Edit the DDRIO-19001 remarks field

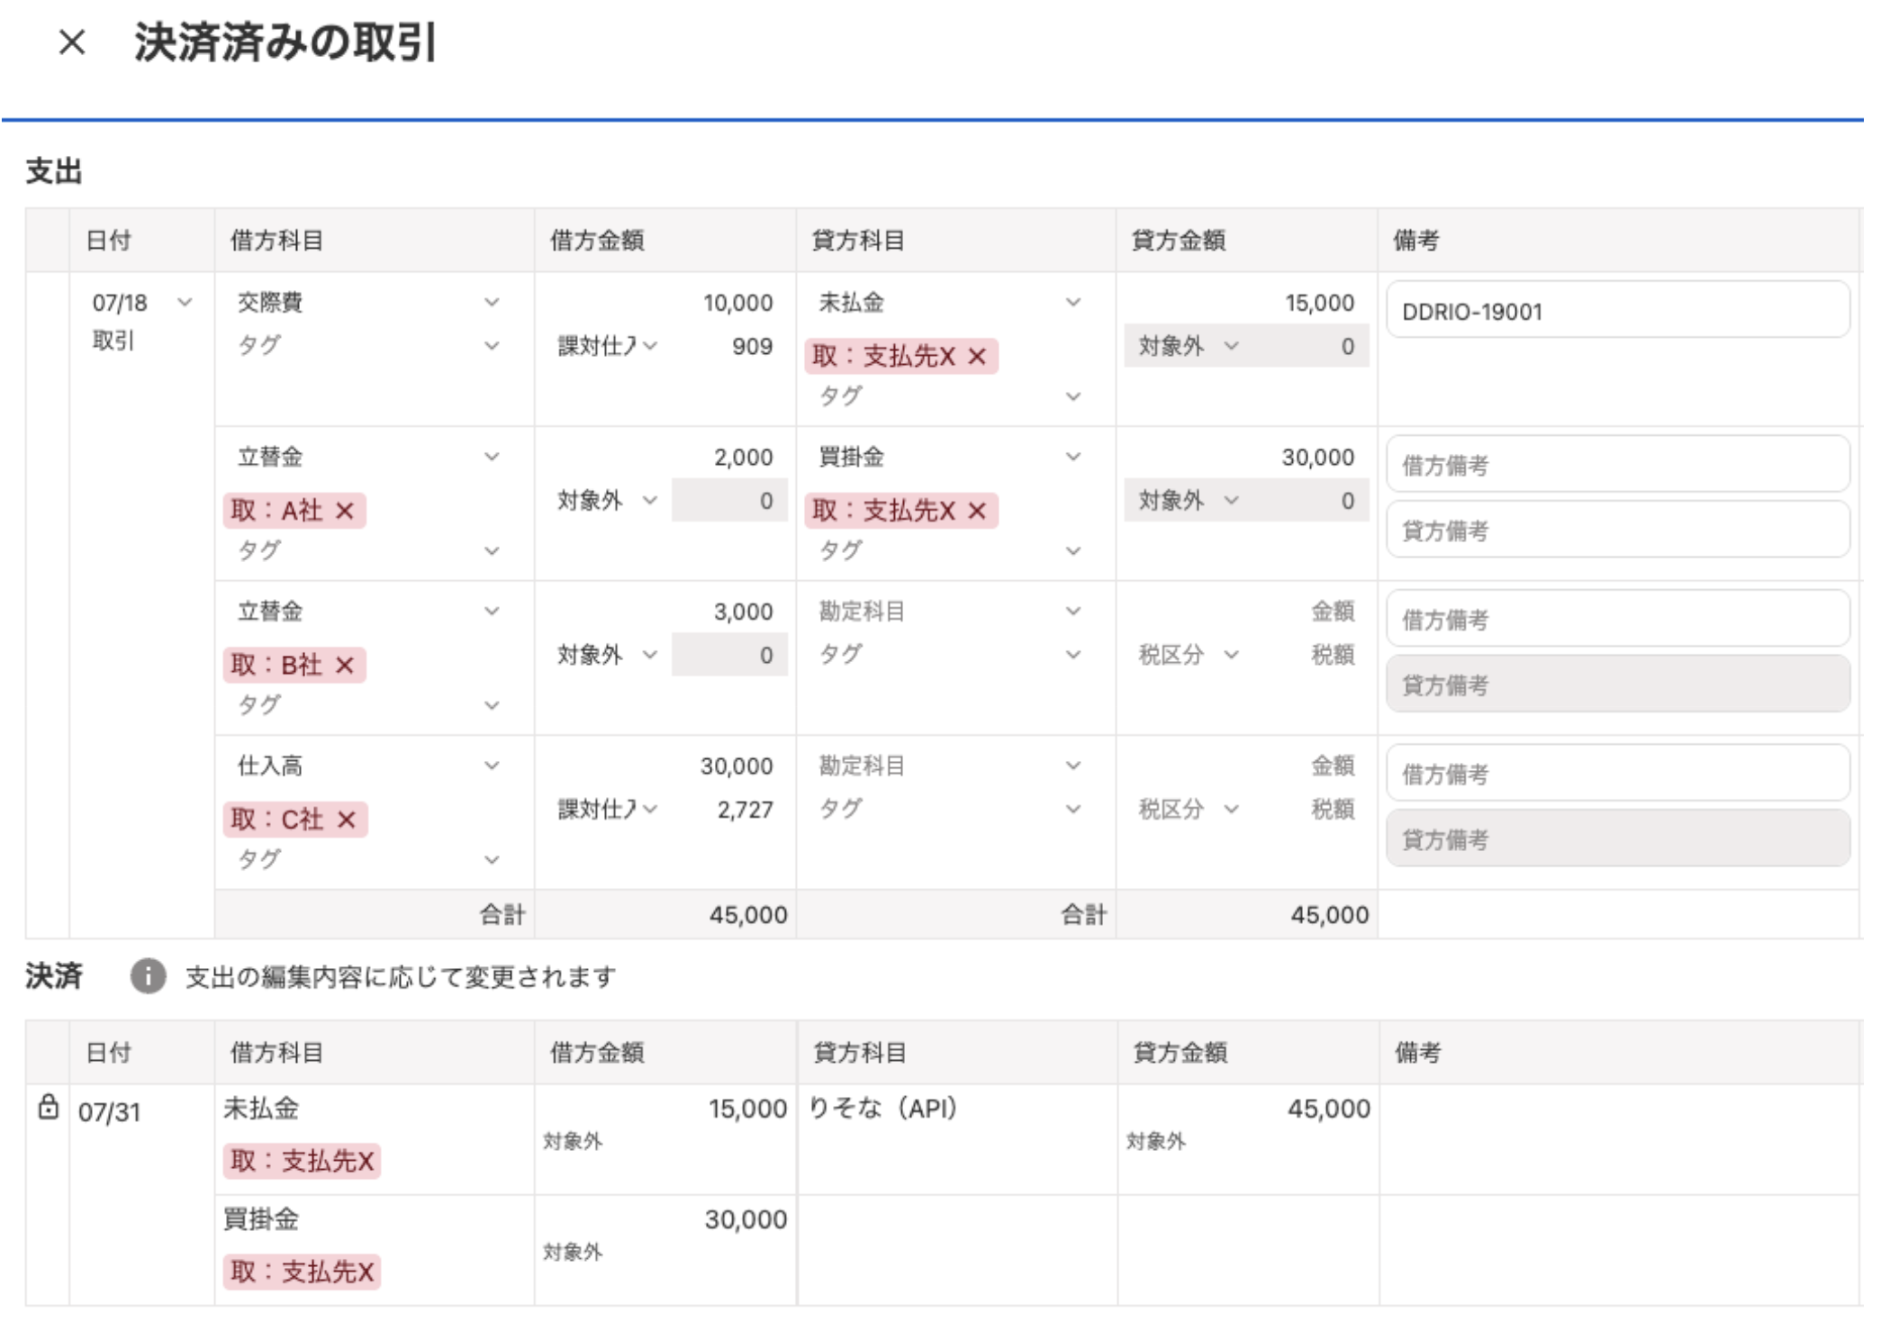tap(1618, 310)
